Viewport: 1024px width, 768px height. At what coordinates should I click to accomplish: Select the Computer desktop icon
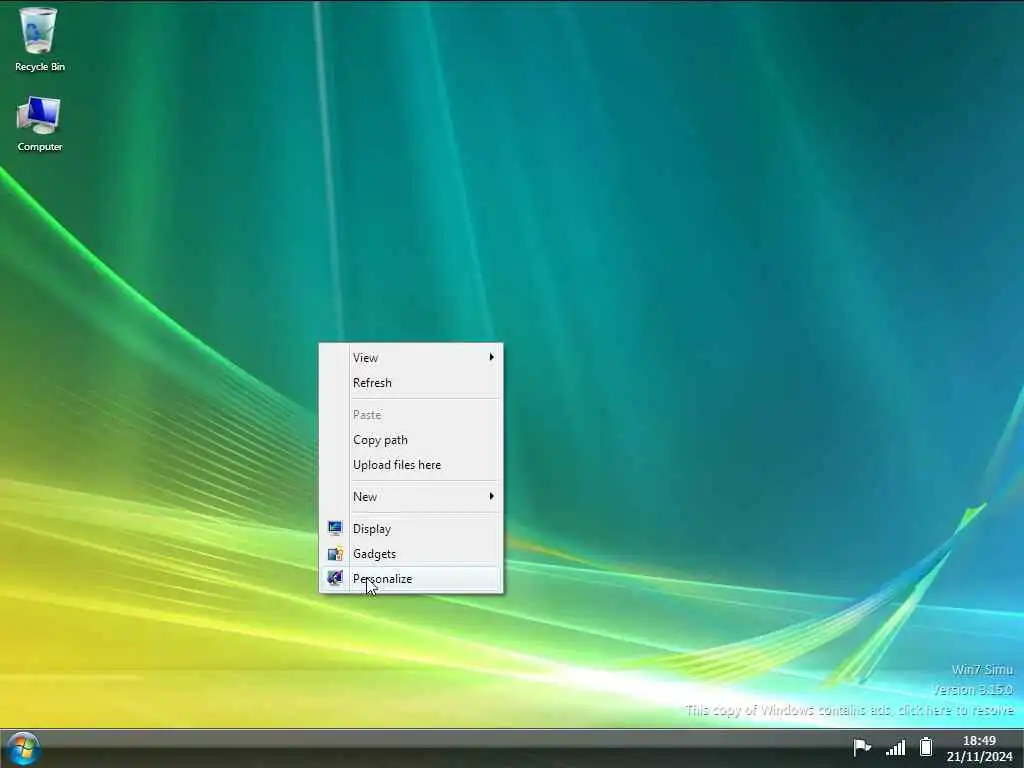click(39, 124)
